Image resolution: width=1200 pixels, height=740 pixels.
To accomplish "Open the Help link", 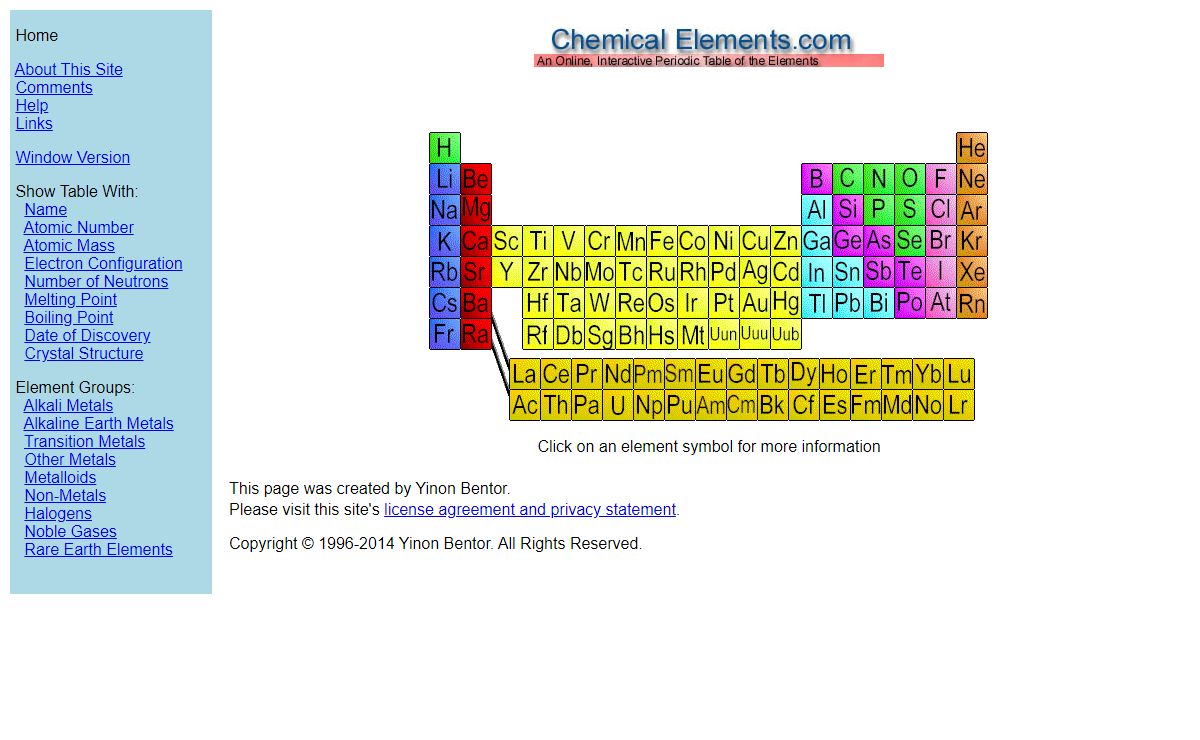I will pos(32,106).
